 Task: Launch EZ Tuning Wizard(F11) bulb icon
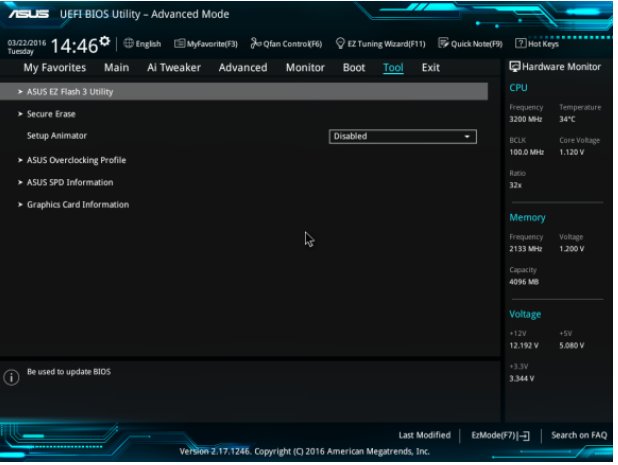[341, 44]
